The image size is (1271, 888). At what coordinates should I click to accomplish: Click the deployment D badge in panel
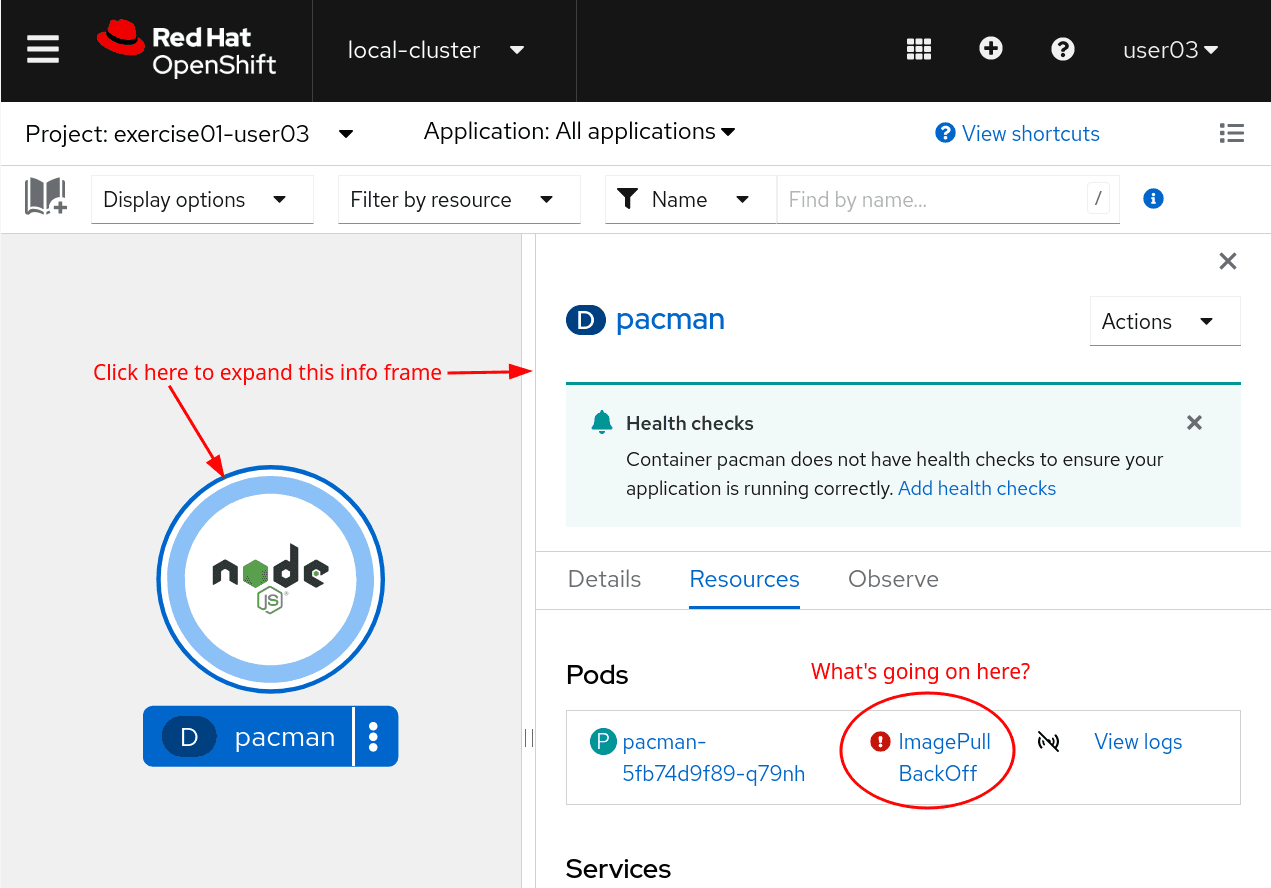[586, 320]
